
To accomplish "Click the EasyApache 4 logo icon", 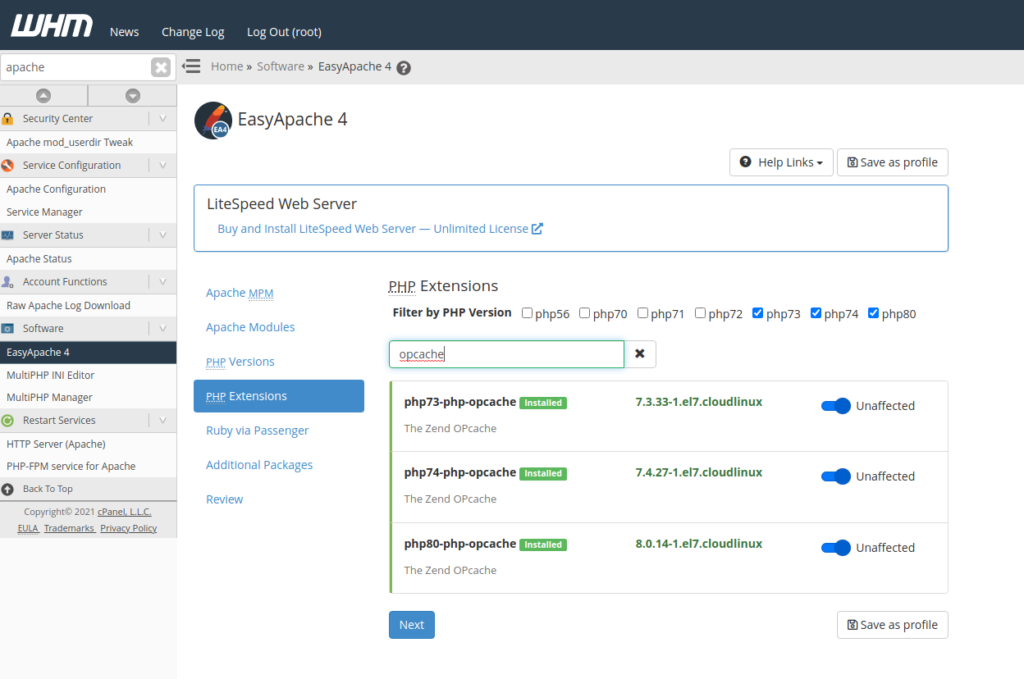I will pos(212,120).
